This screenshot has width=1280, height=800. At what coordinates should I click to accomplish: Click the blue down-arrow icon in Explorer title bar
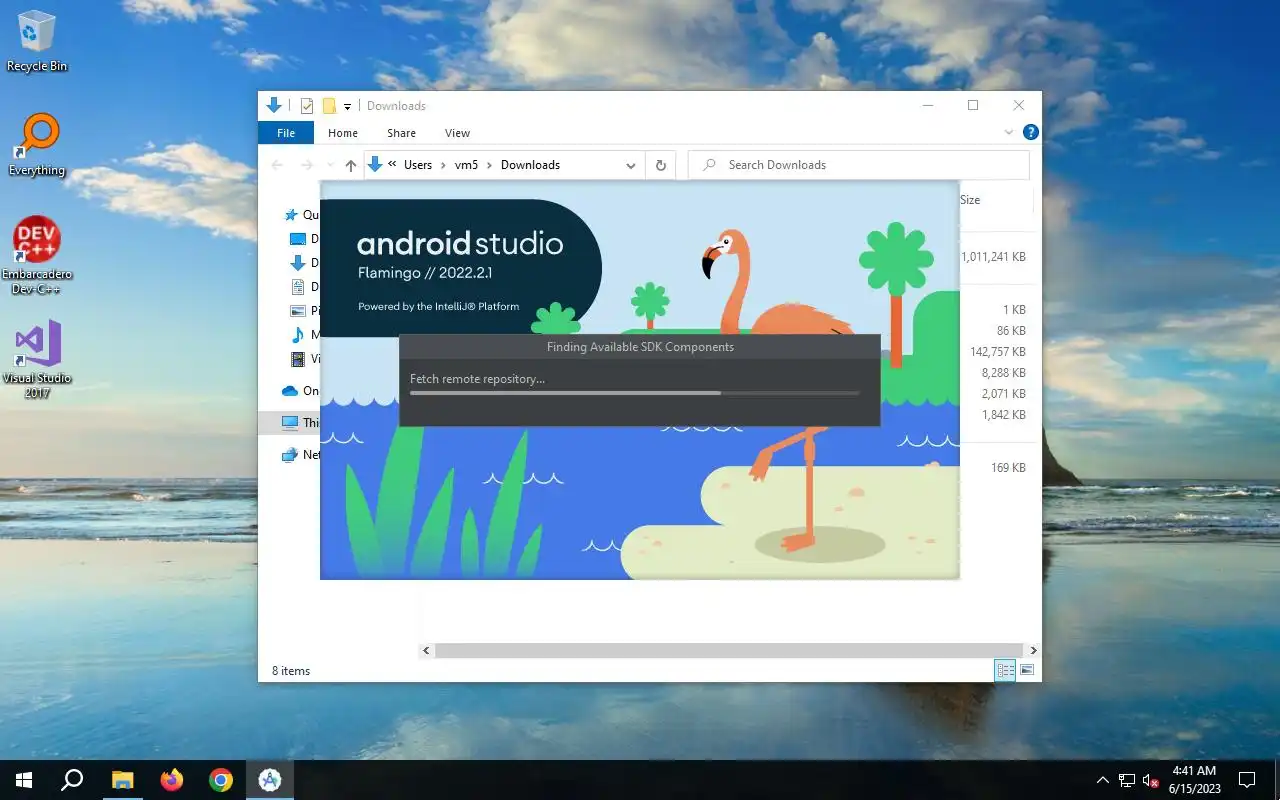273,105
